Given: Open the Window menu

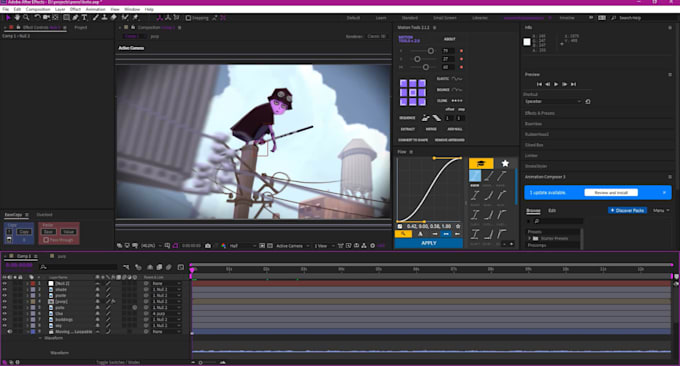Looking at the screenshot, I should [x=132, y=9].
